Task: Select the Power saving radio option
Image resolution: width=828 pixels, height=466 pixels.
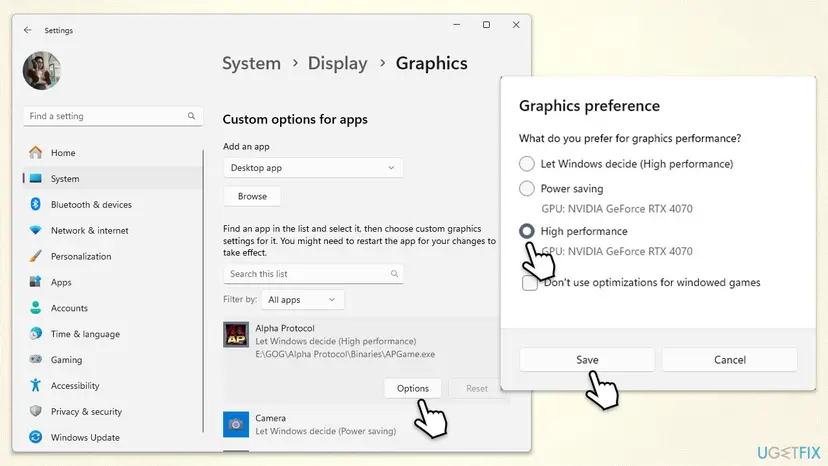Action: (x=526, y=188)
